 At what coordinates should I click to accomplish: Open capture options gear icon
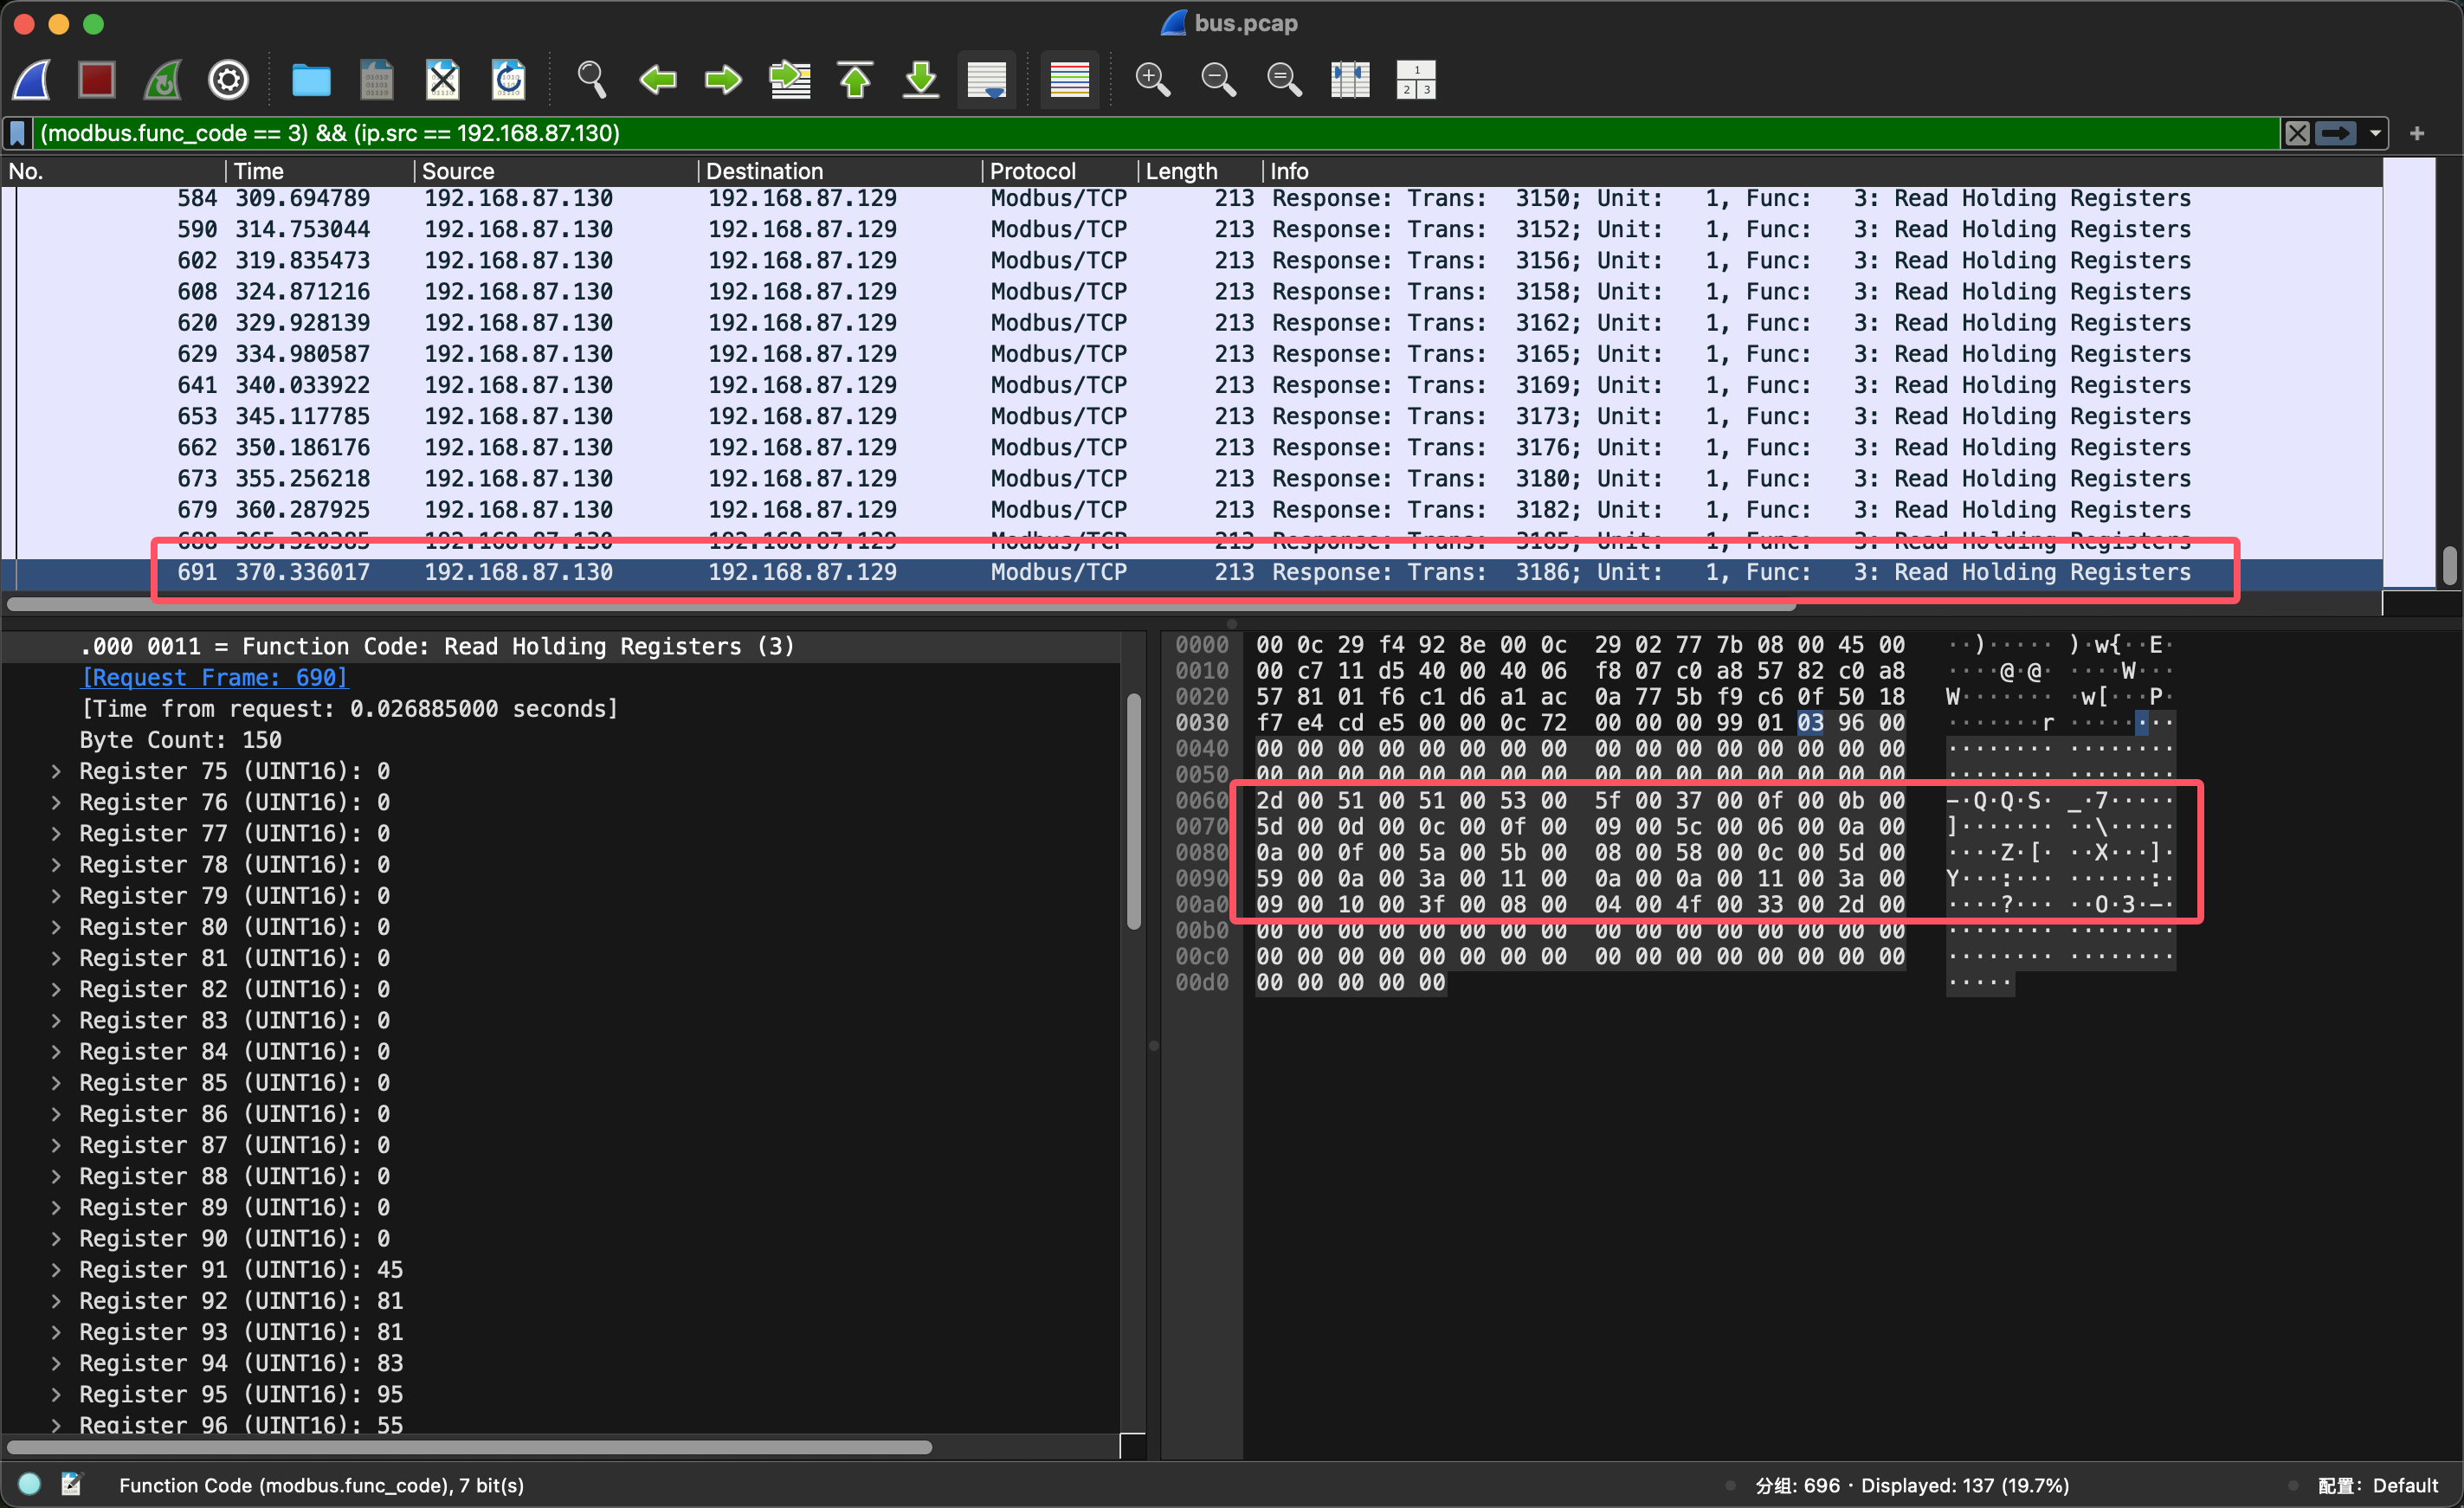coord(228,80)
